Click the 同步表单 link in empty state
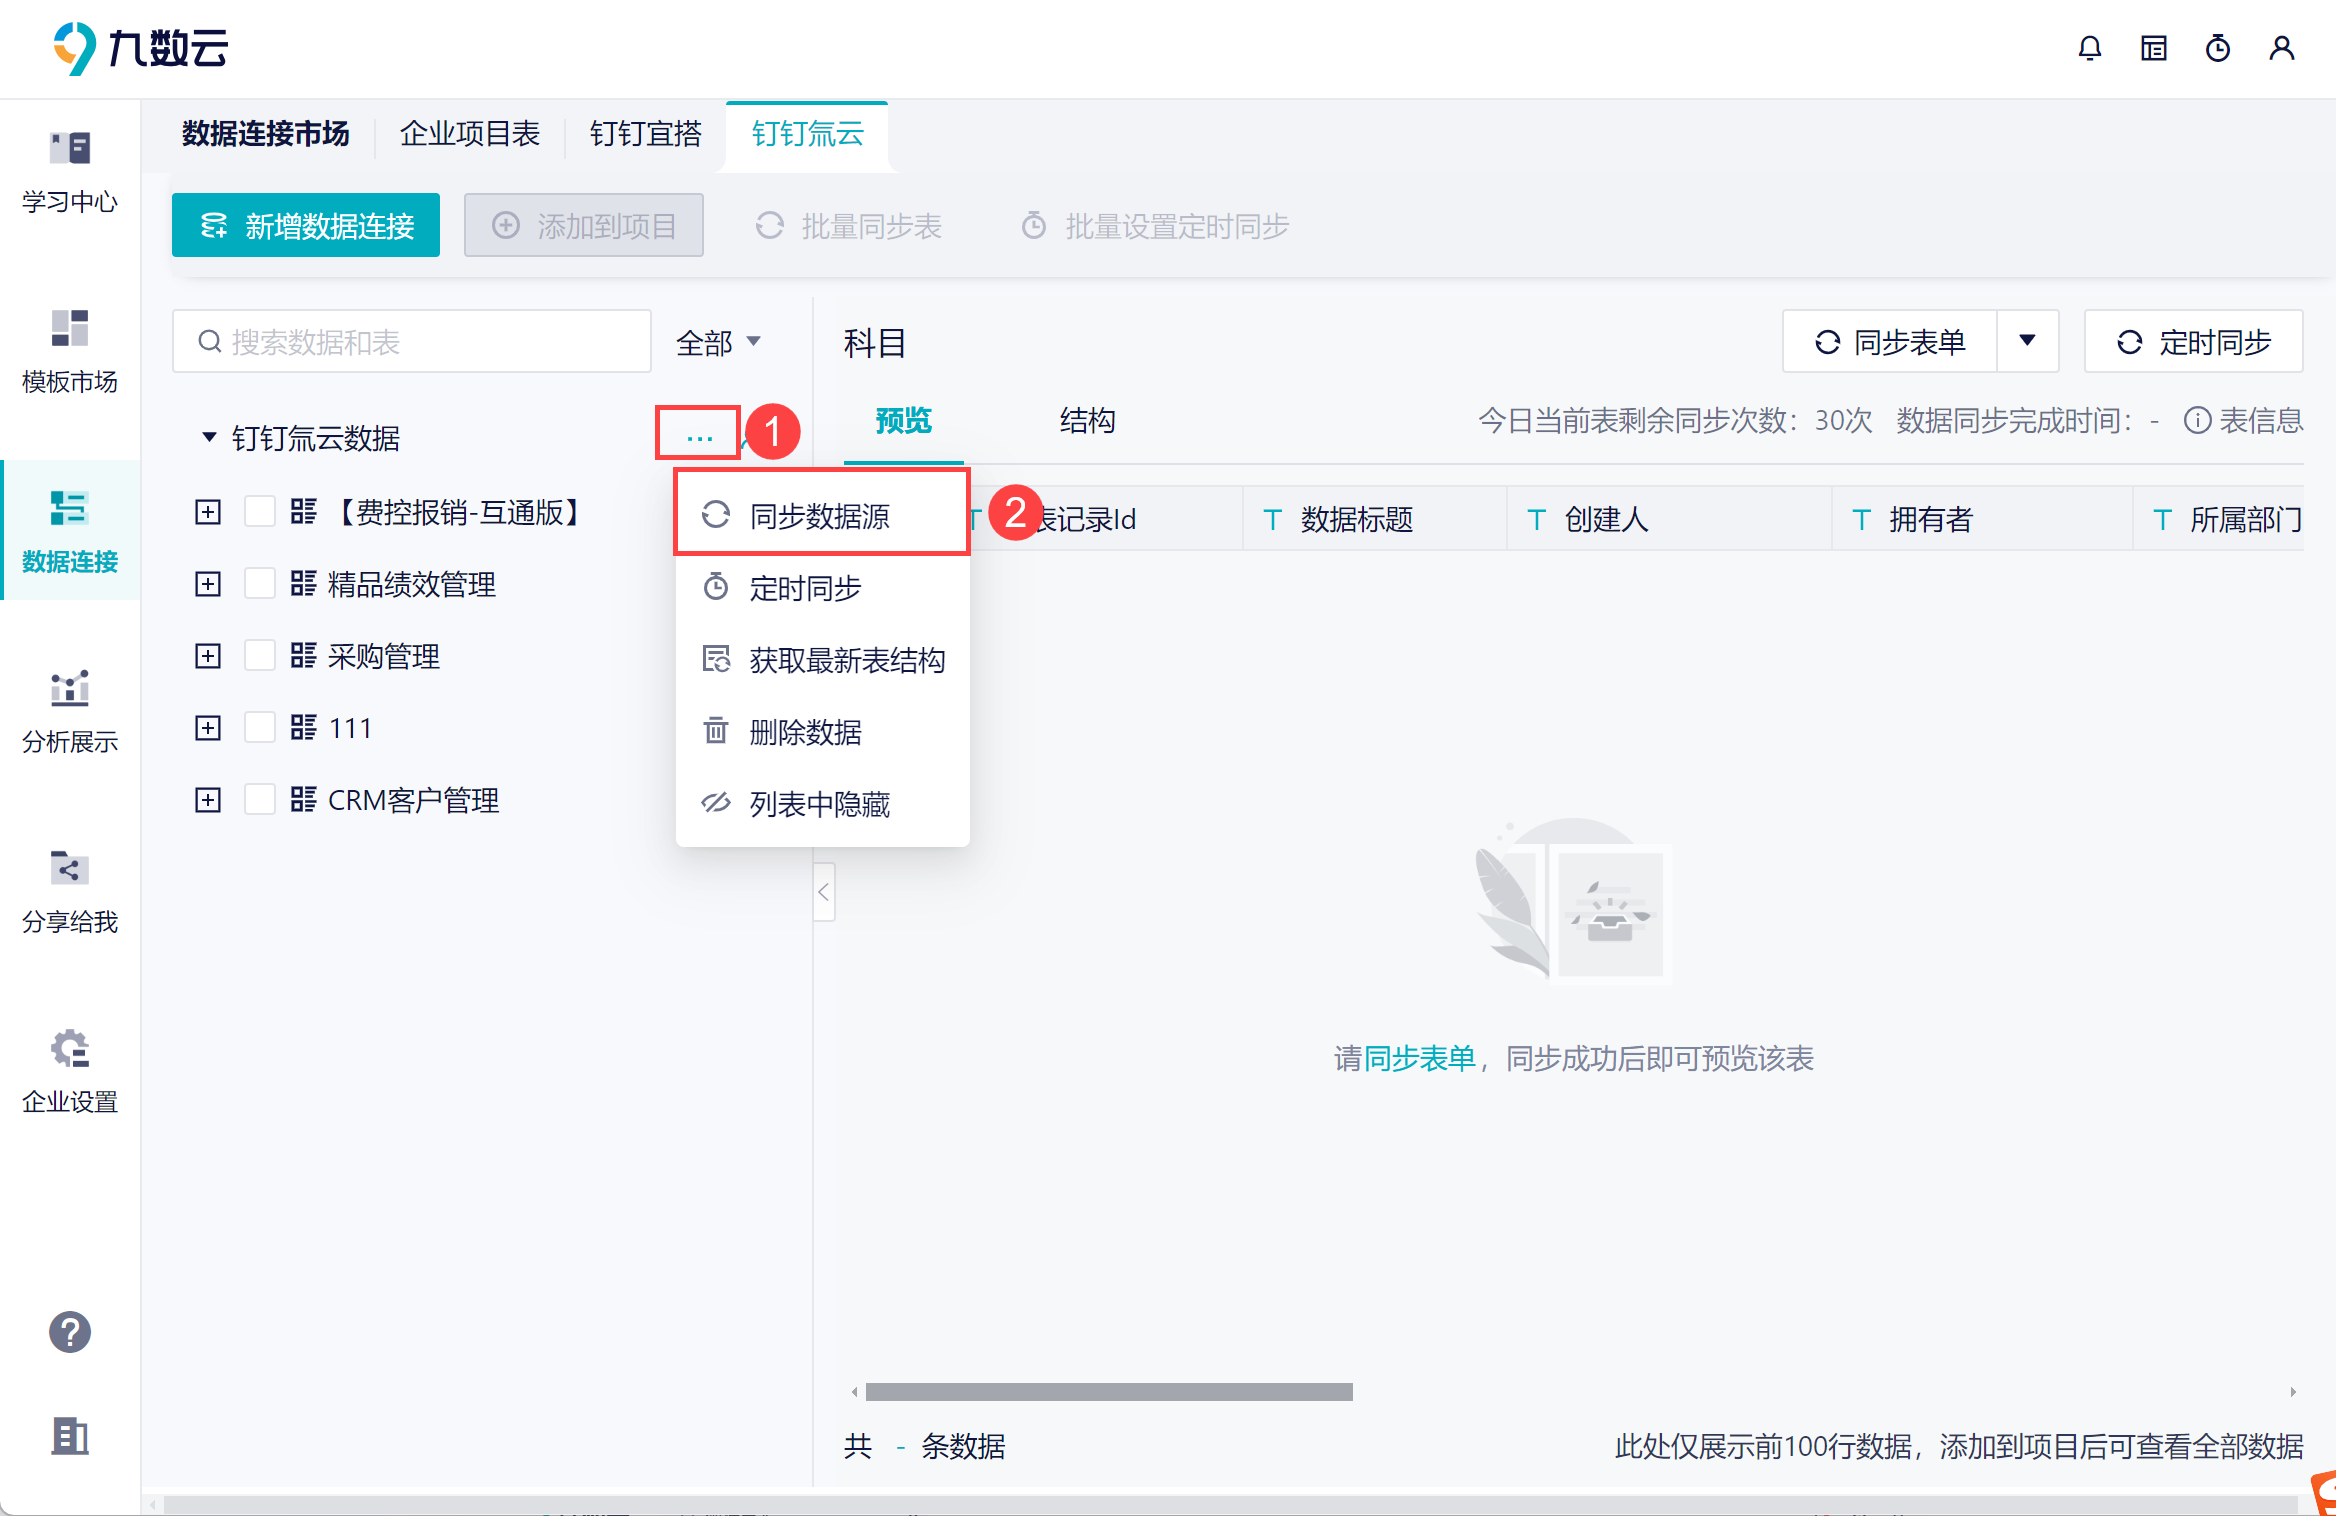2336x1516 pixels. 1419,1058
